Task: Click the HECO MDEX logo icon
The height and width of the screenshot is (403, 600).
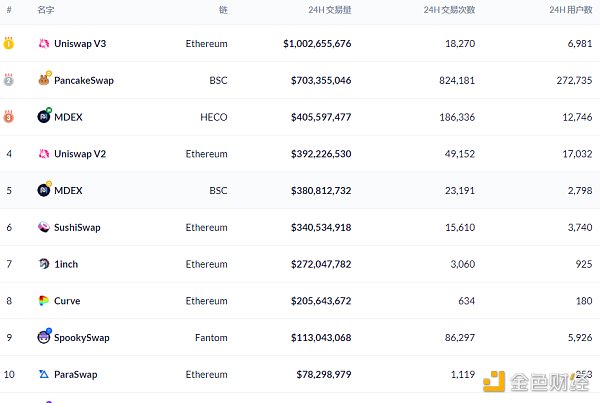Action: tap(44, 117)
